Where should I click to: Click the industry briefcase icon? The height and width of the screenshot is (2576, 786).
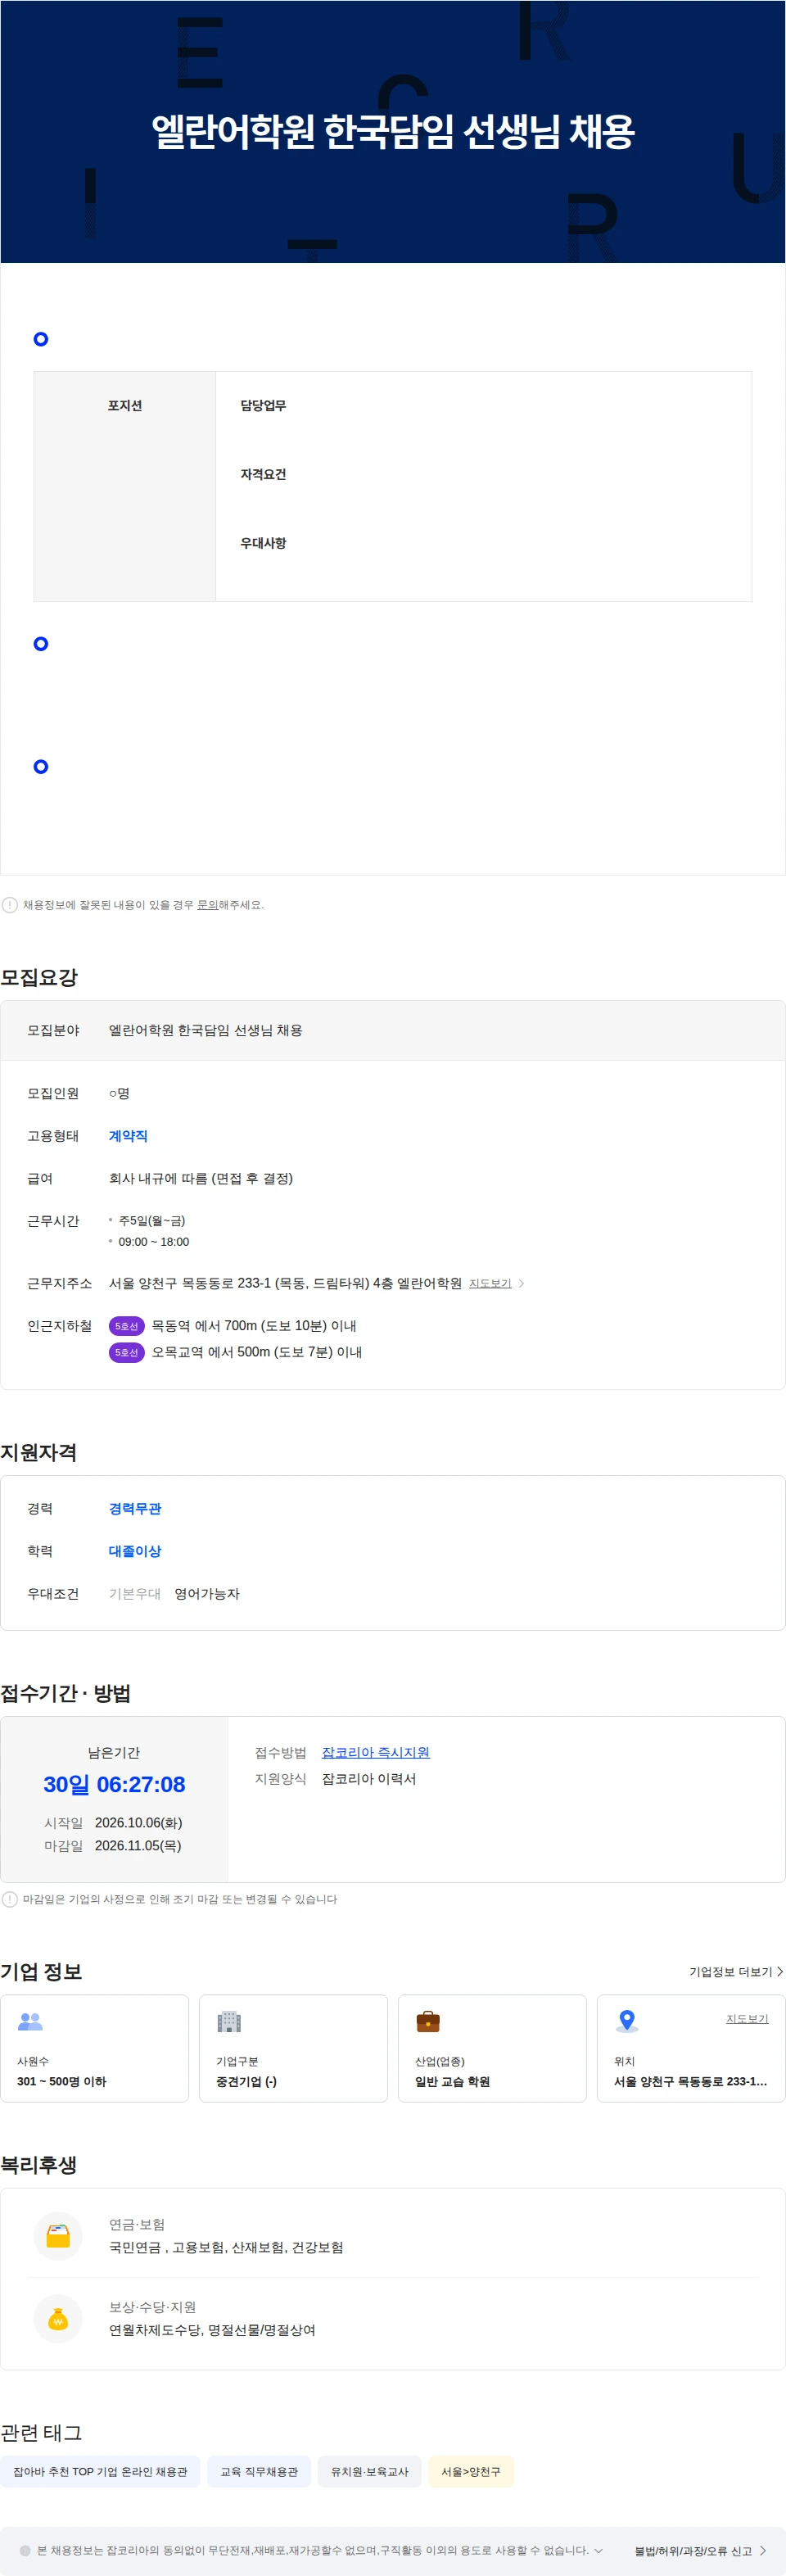pos(428,2021)
